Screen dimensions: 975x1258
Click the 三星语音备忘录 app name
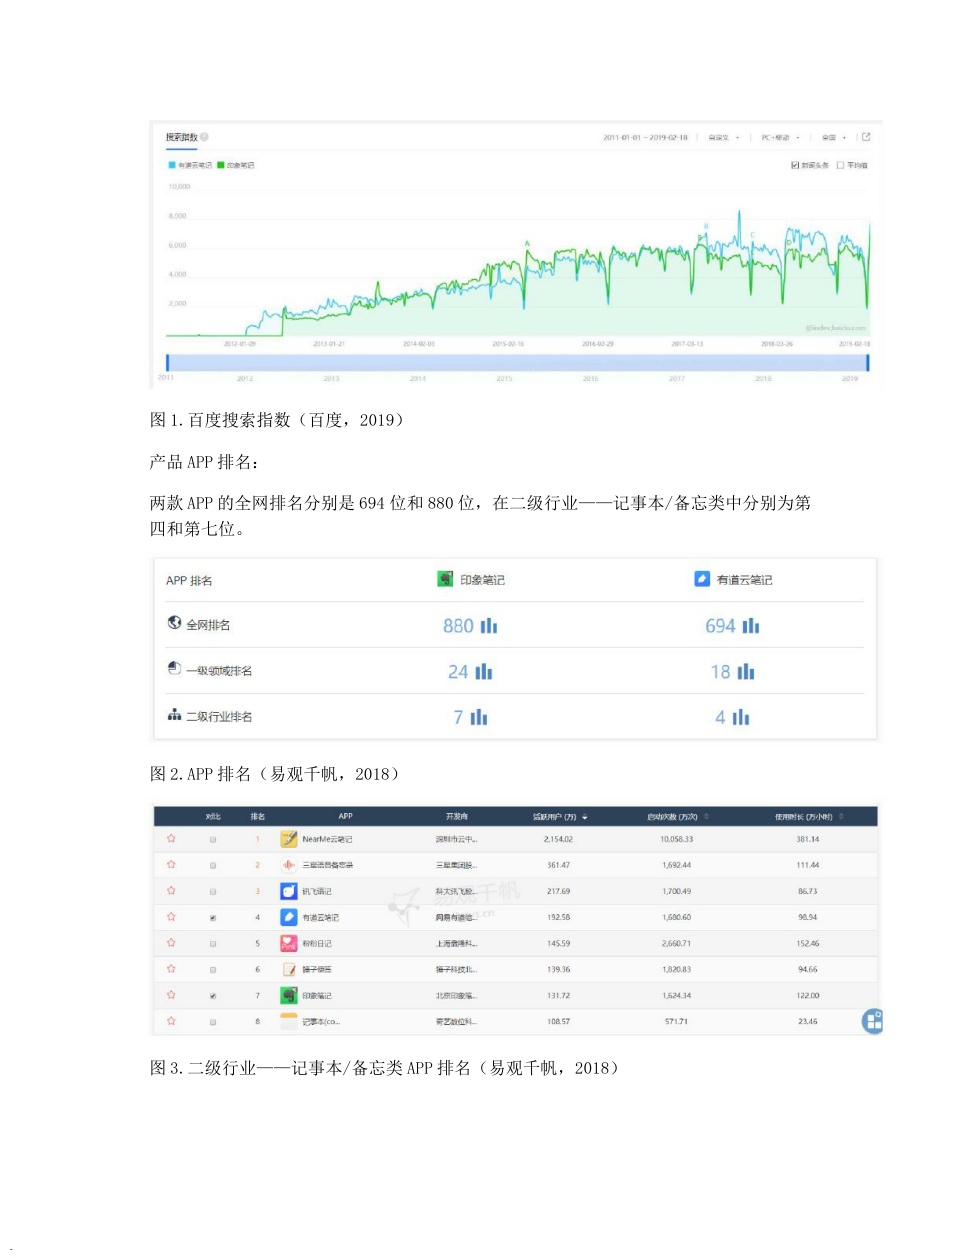[x=327, y=865]
